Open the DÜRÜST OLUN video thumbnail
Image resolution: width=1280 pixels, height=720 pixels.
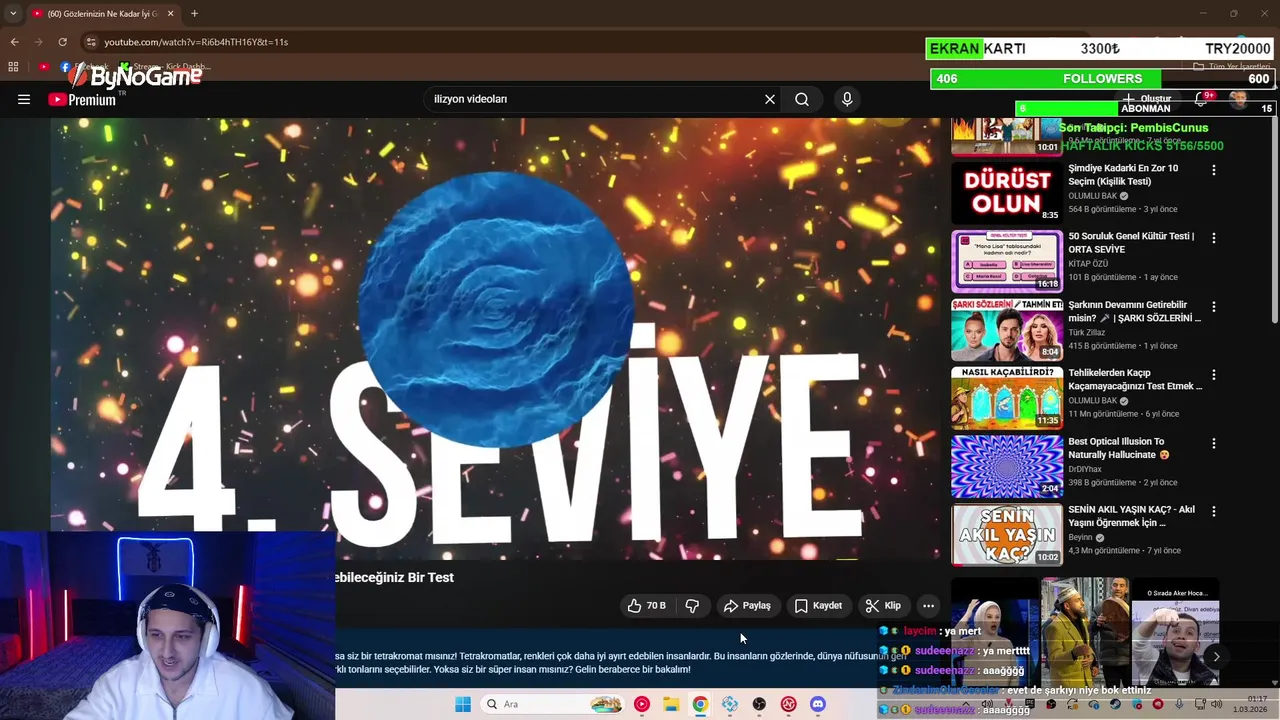click(1007, 193)
